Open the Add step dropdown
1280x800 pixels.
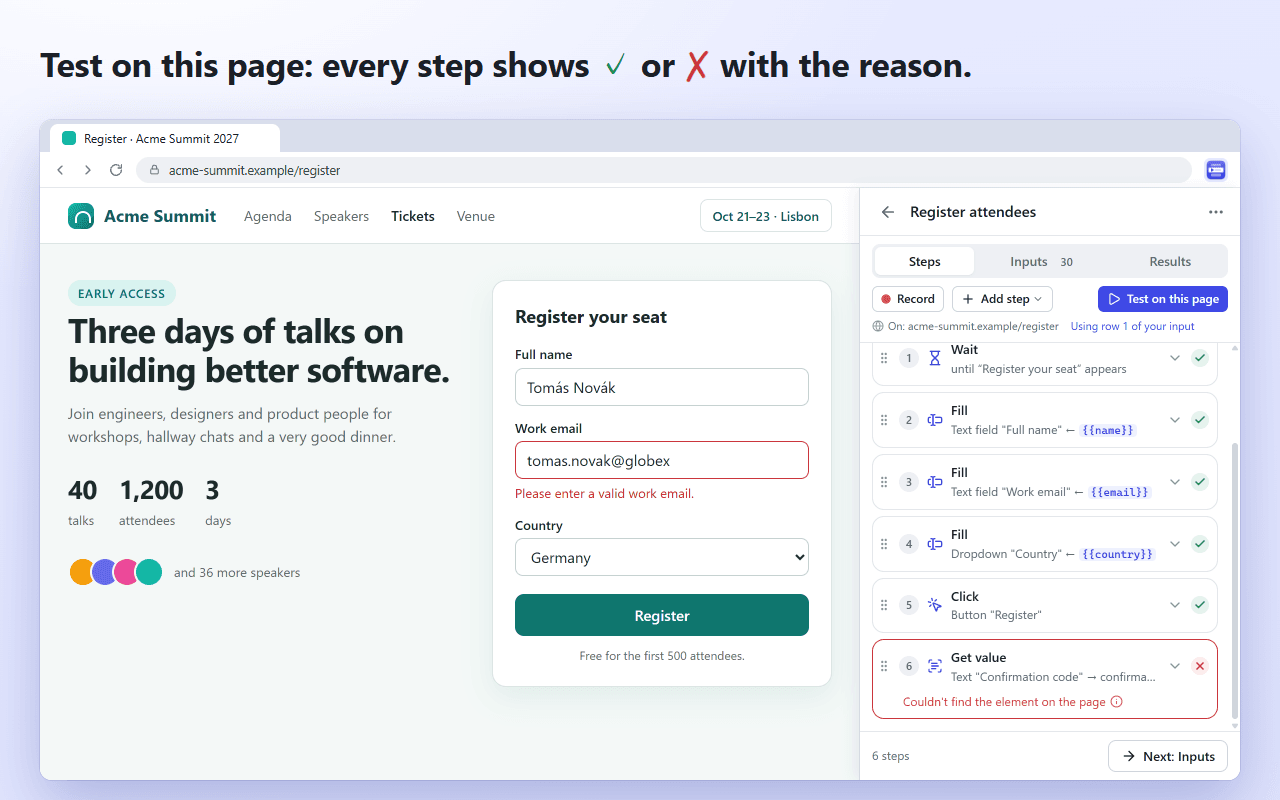(1002, 299)
